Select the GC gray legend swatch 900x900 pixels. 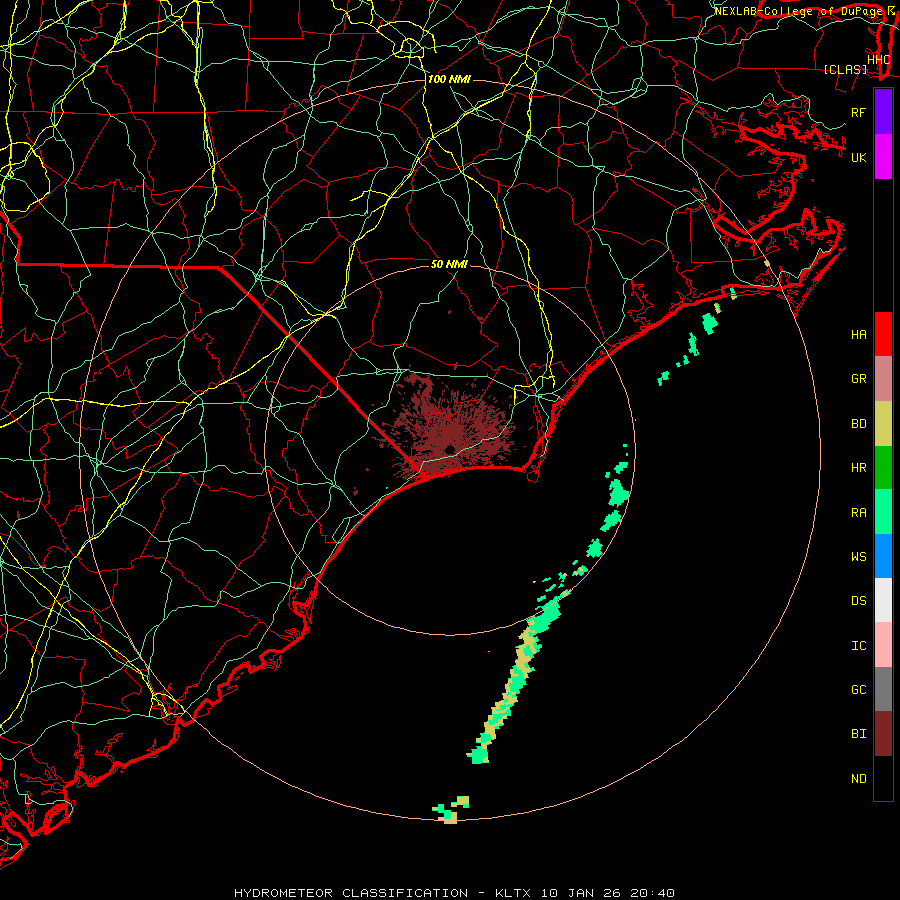click(883, 689)
